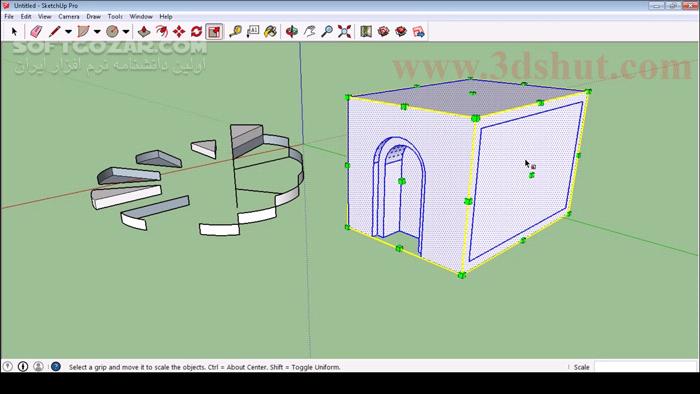Image resolution: width=700 pixels, height=394 pixels.
Task: Select the Move tool
Action: [x=179, y=32]
